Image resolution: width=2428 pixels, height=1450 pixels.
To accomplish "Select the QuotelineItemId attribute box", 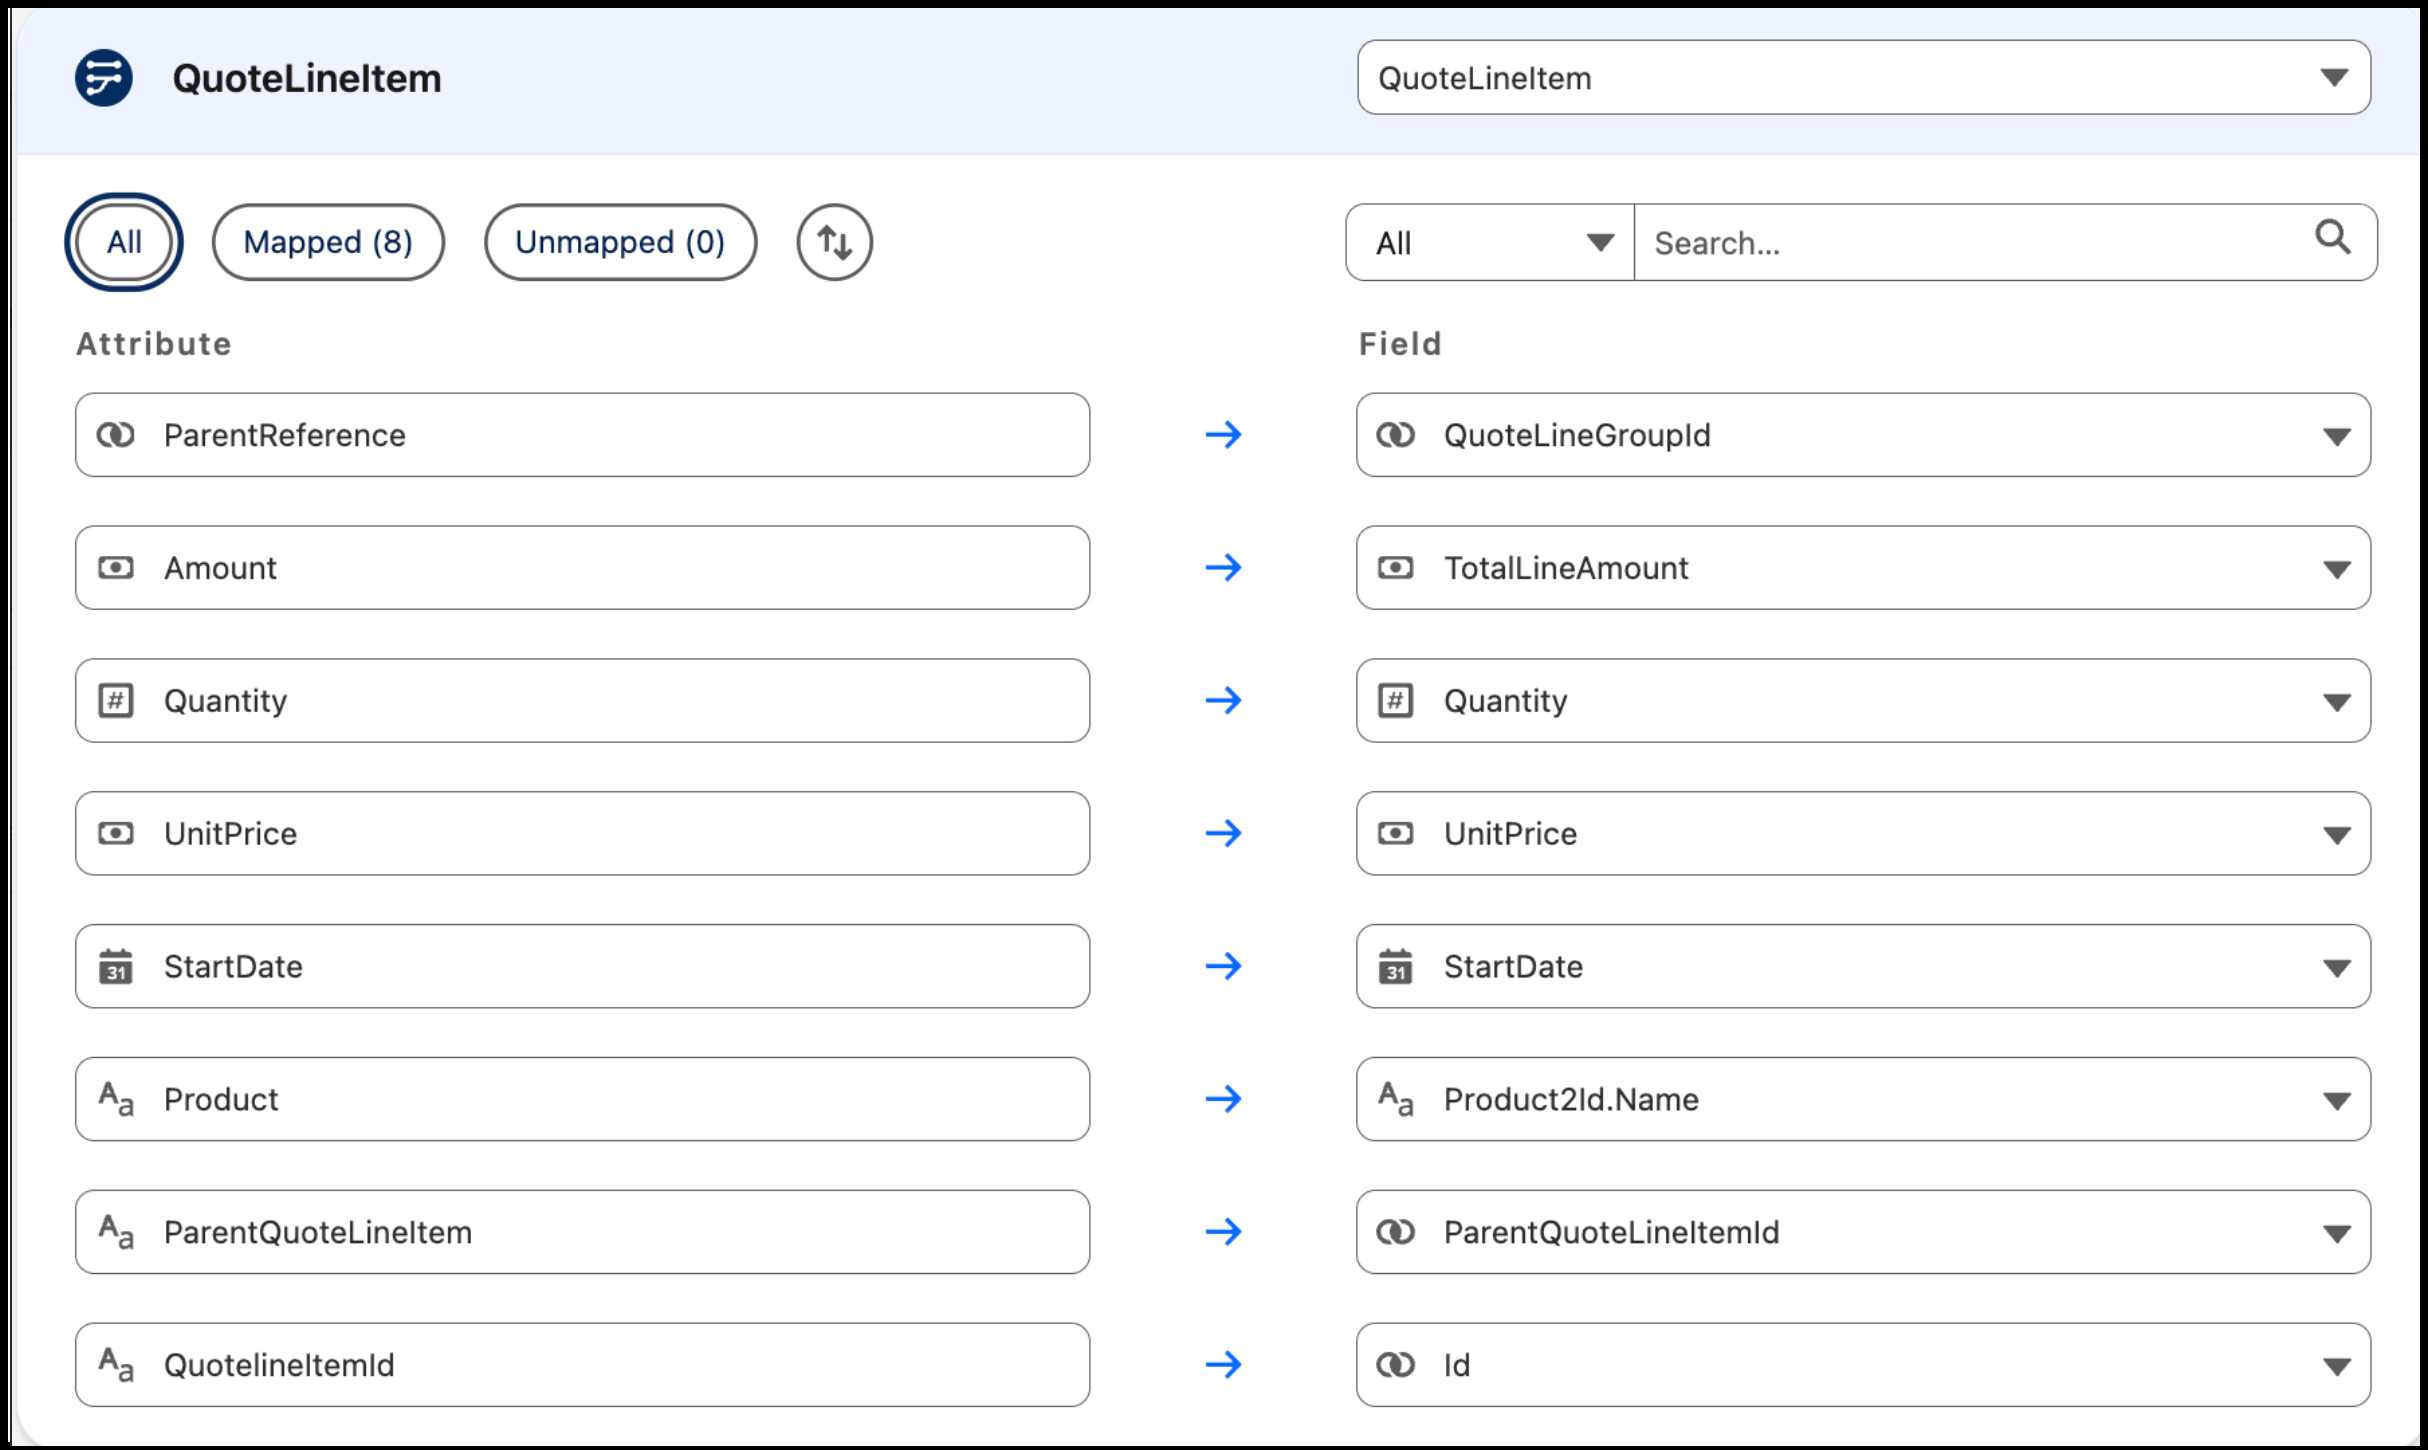I will point(583,1365).
